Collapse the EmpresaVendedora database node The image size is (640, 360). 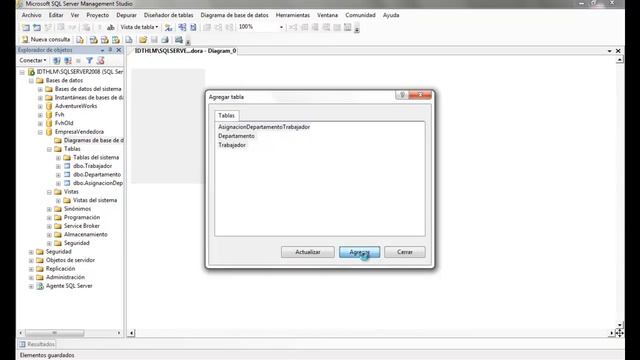(40, 132)
